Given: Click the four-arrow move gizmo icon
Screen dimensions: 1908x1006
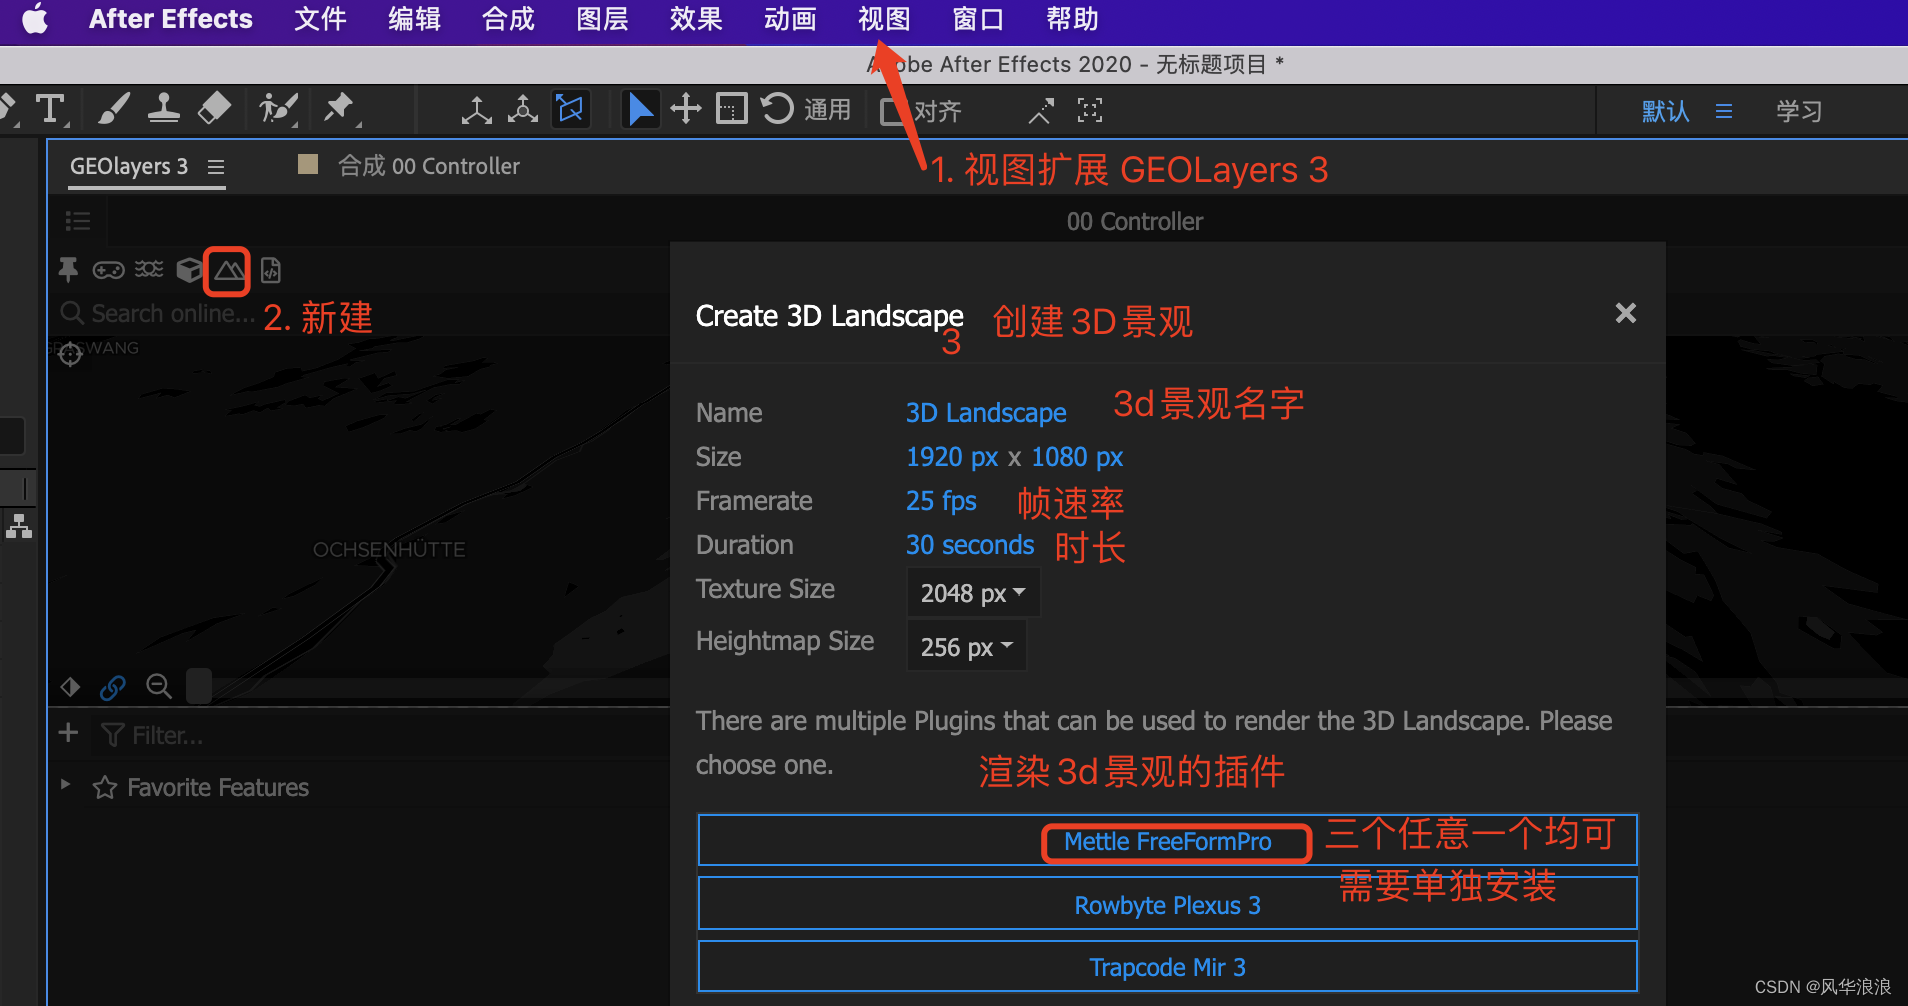Looking at the screenshot, I should click(x=686, y=108).
